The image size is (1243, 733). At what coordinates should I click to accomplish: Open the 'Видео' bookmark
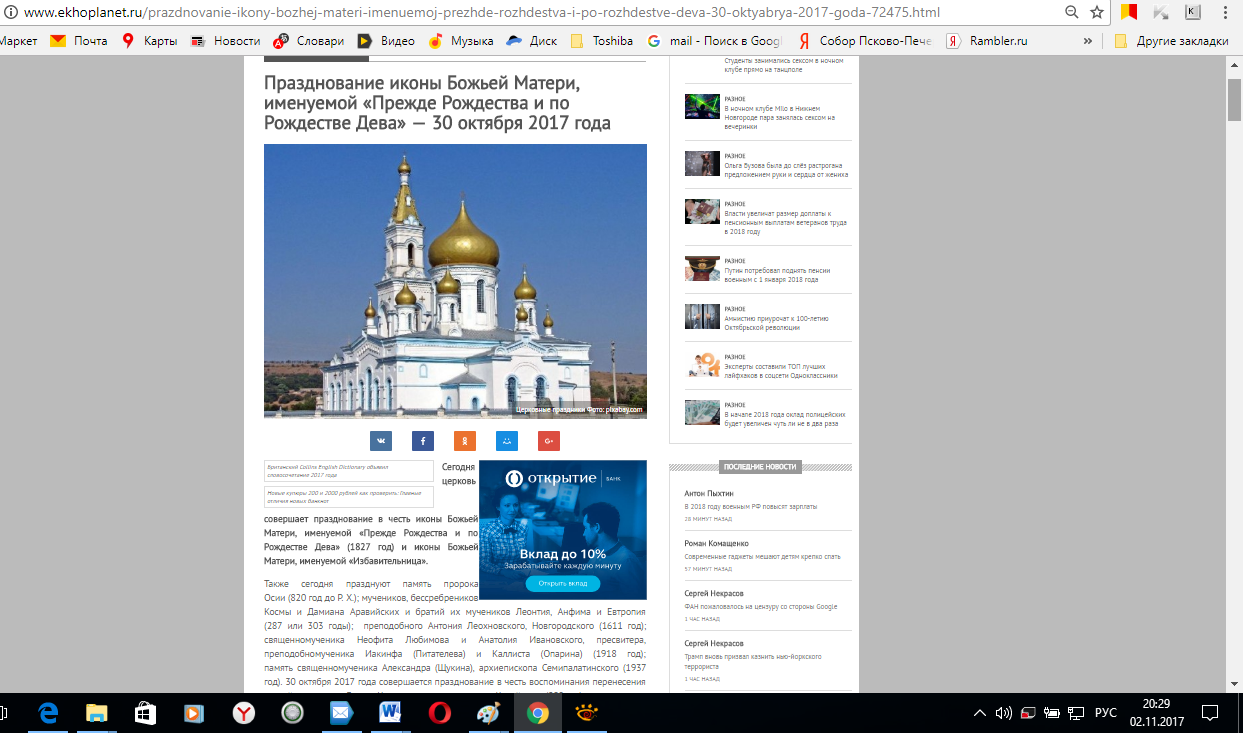pos(386,41)
